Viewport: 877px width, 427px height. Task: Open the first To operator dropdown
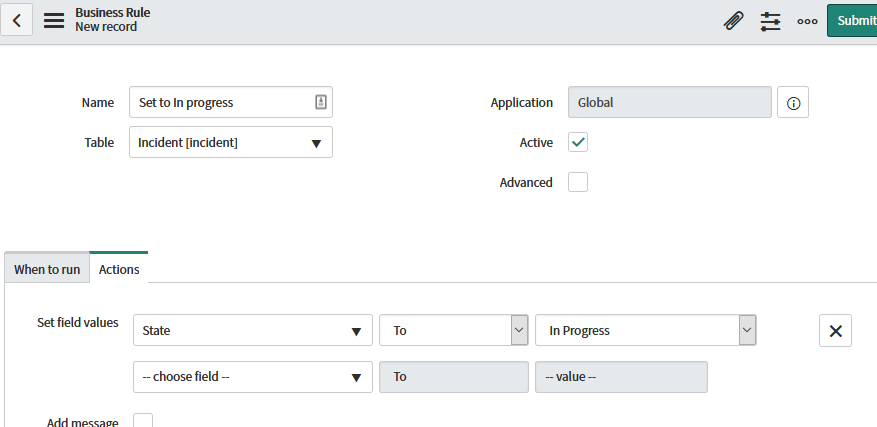point(454,330)
